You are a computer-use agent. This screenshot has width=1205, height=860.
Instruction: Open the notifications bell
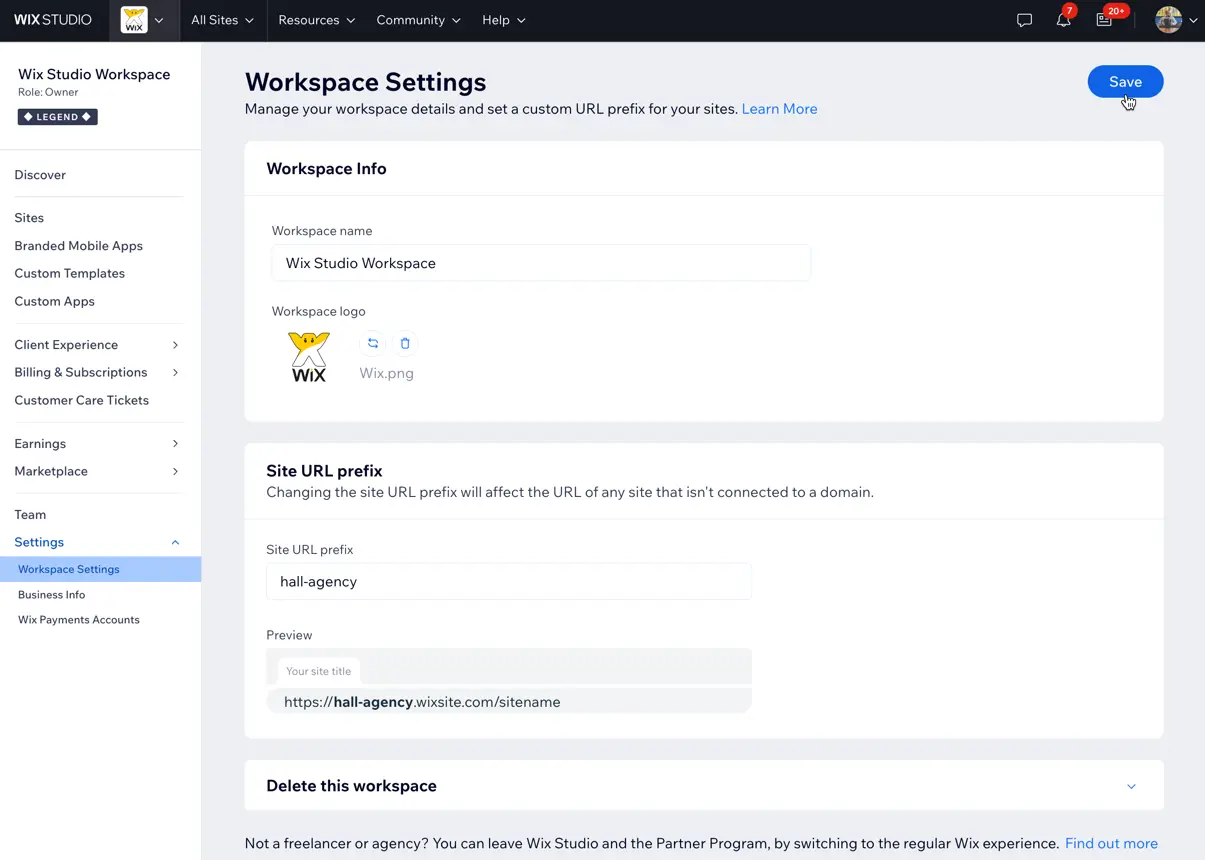coord(1064,20)
